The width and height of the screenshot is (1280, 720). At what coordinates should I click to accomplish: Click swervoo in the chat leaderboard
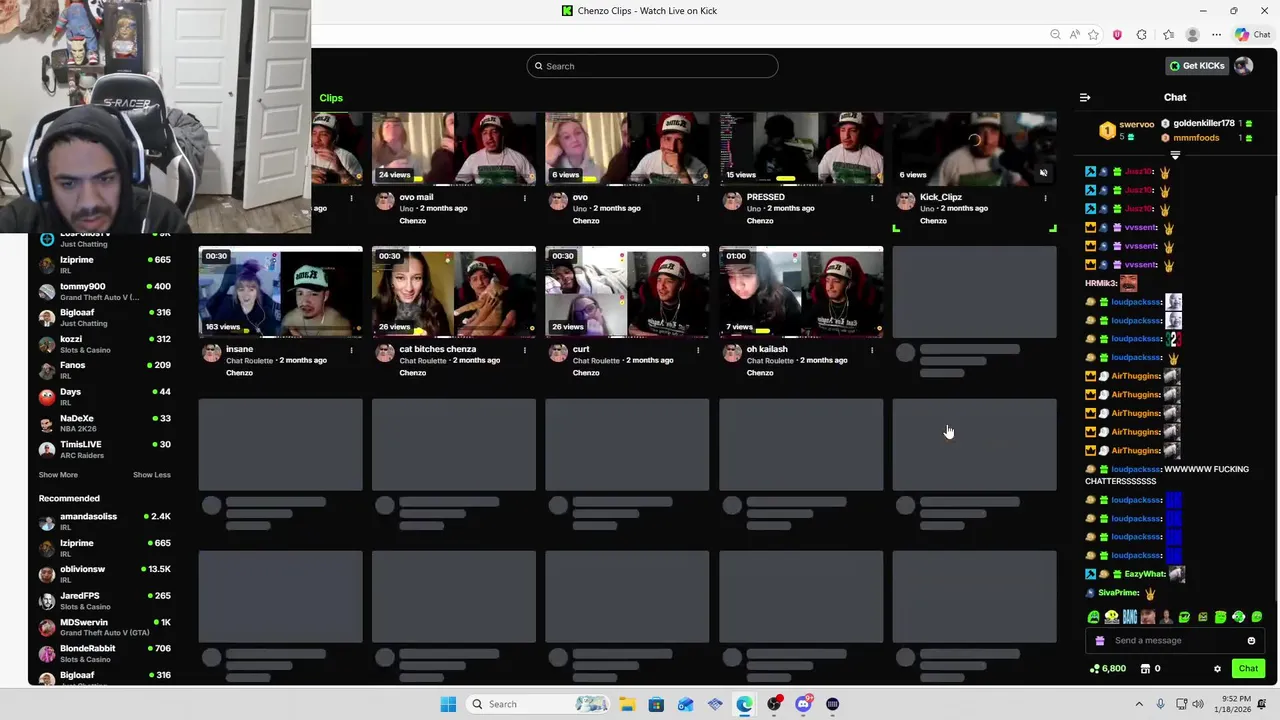click(x=1137, y=124)
